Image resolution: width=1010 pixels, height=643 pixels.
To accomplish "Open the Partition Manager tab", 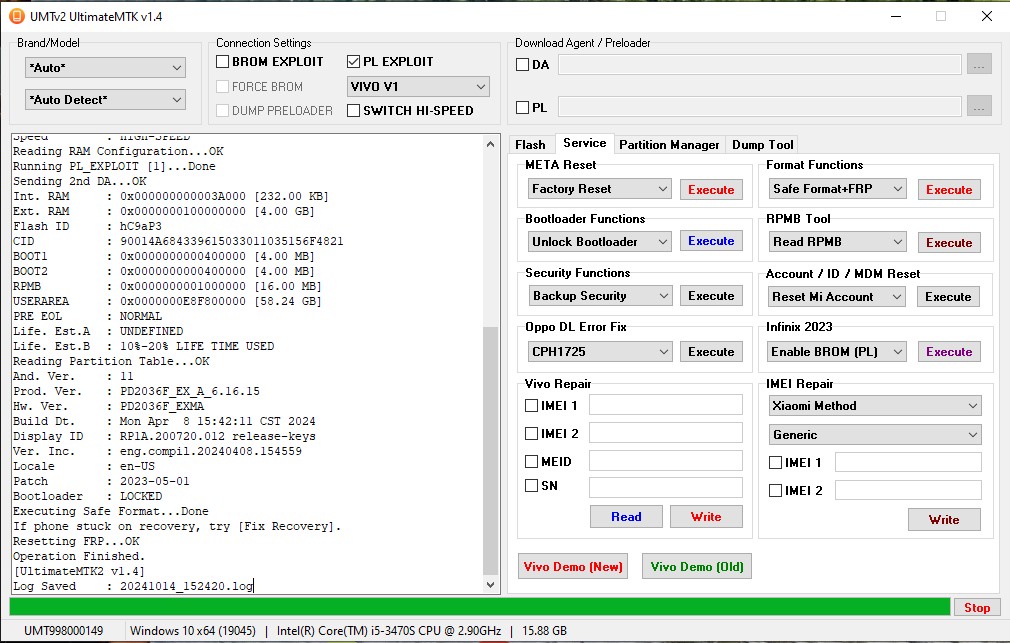I will (x=669, y=145).
